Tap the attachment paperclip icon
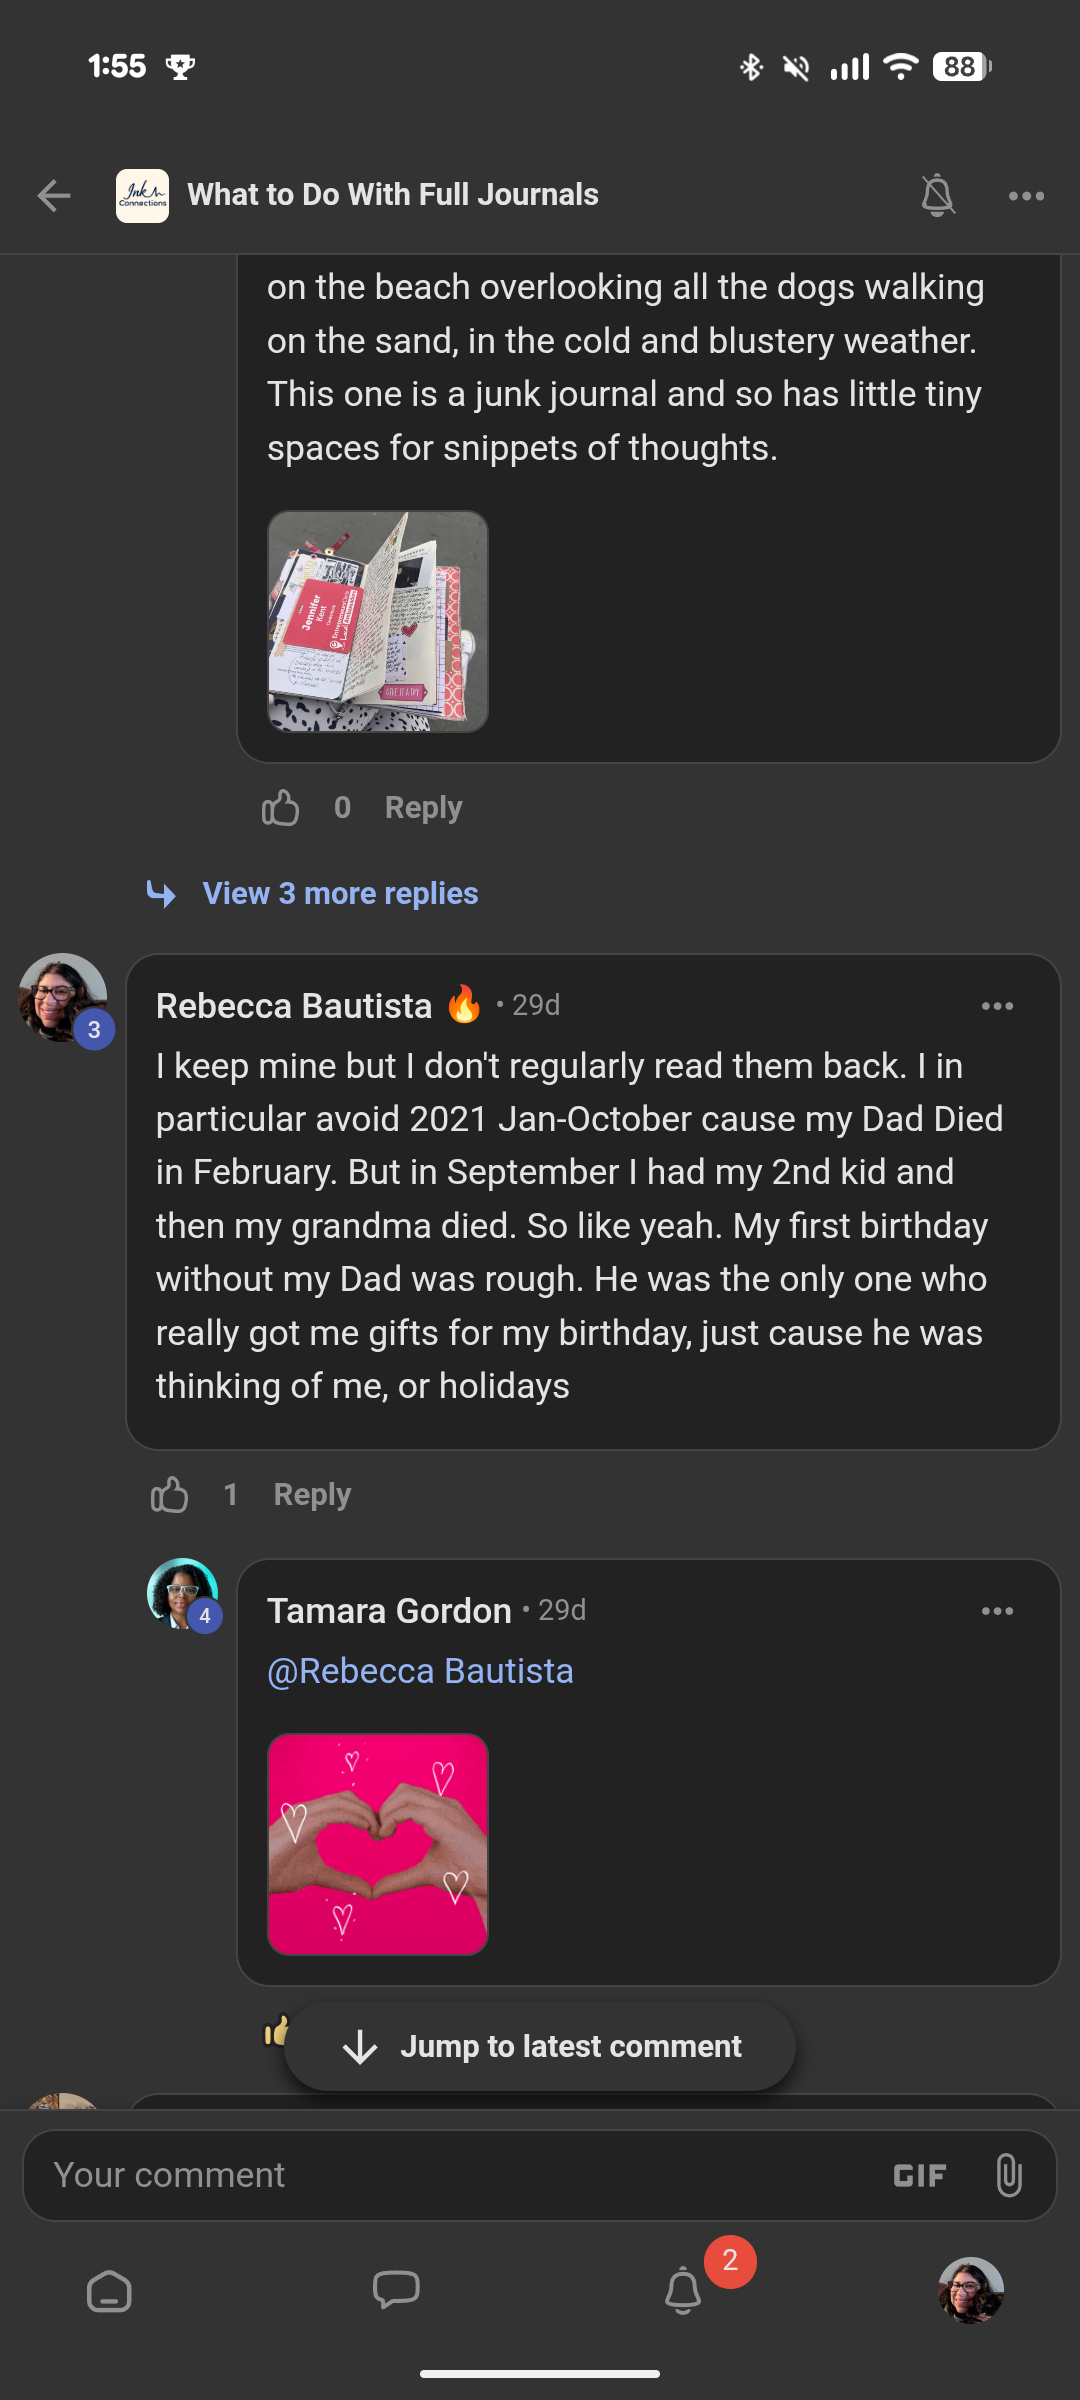The width and height of the screenshot is (1080, 2400). coord(1009,2175)
